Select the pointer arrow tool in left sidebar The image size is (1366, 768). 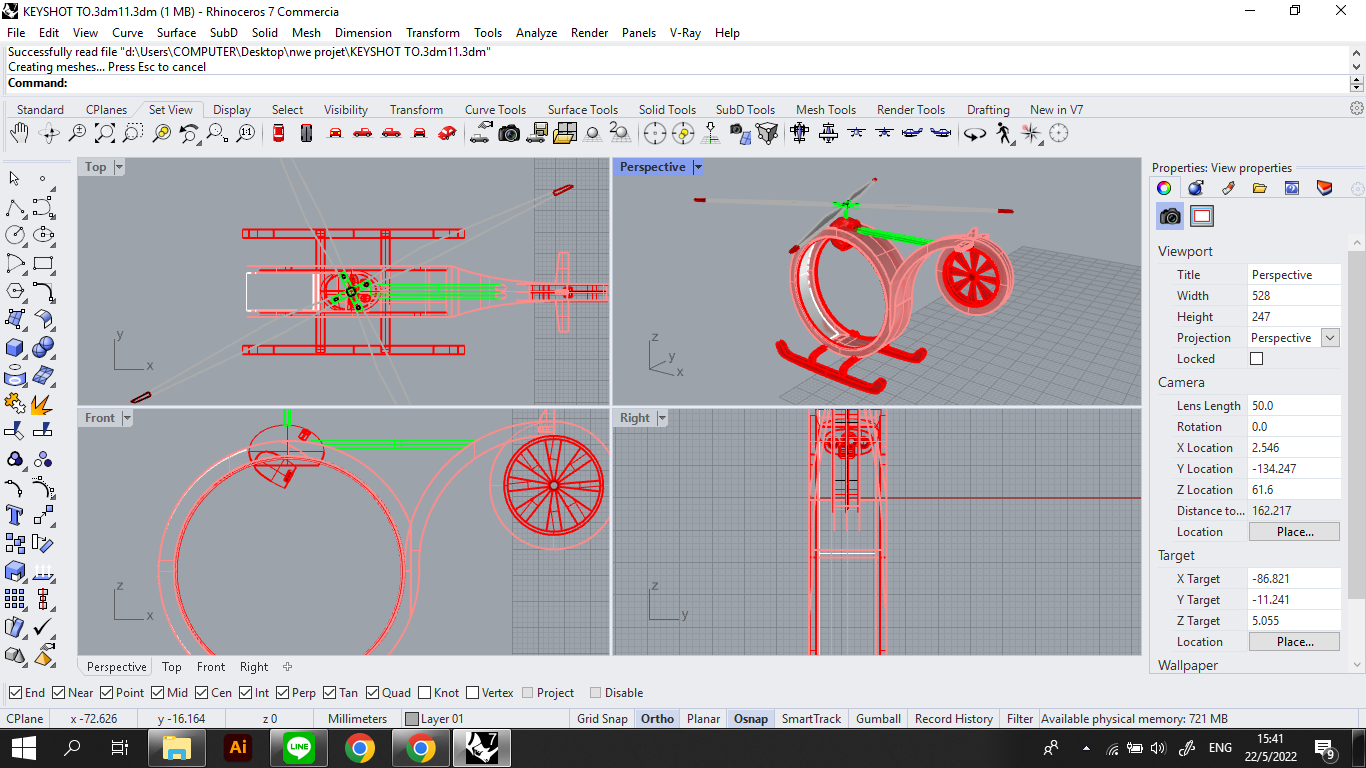click(15, 178)
